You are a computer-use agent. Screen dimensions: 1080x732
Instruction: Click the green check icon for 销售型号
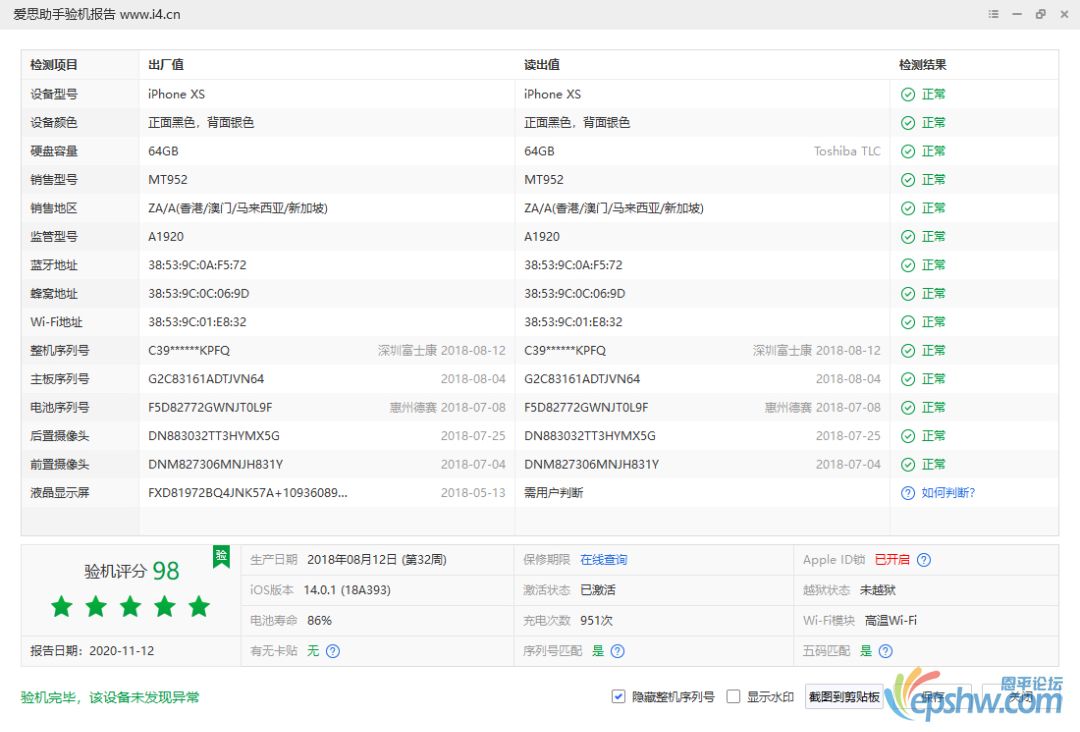coord(908,180)
